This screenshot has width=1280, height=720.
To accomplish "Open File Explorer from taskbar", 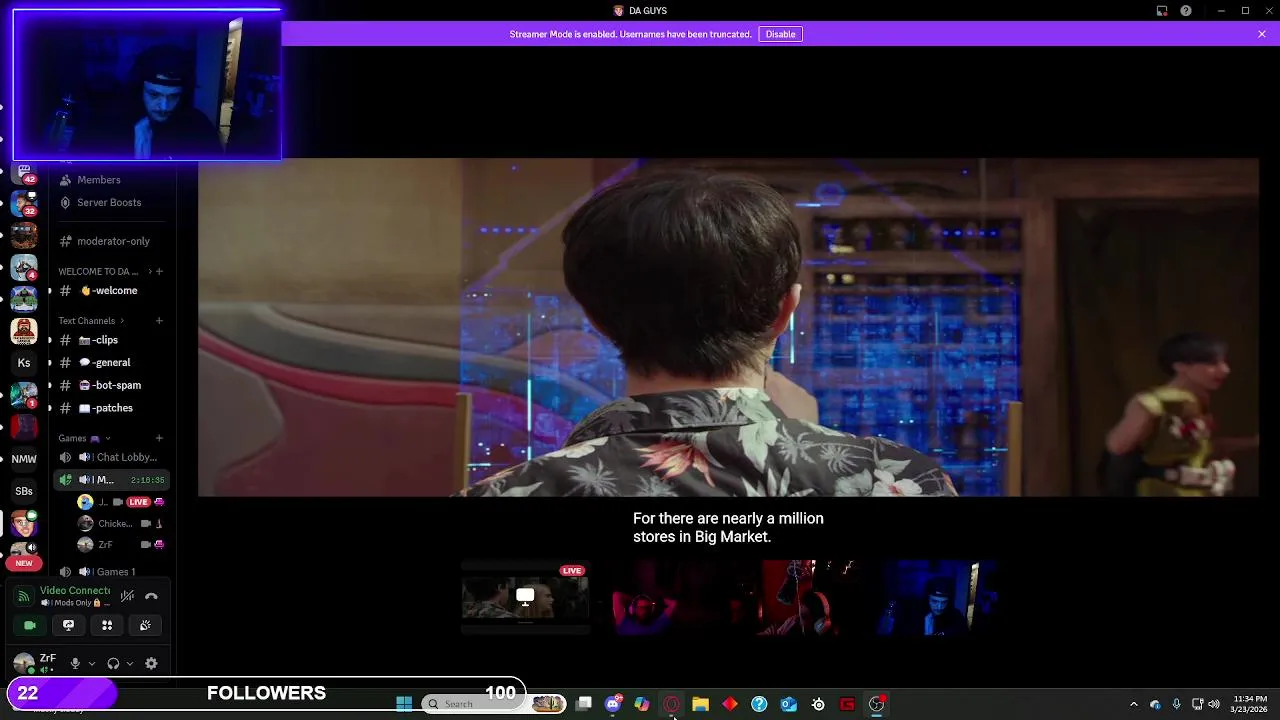I will click(701, 704).
